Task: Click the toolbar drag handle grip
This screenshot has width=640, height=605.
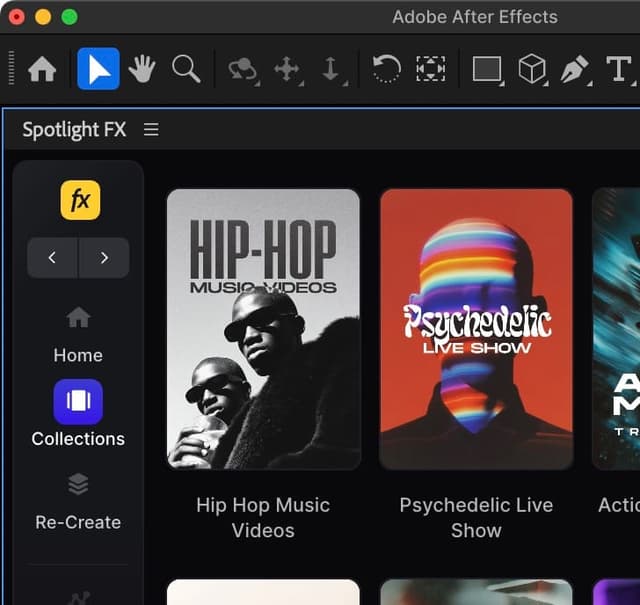Action: click(11, 68)
